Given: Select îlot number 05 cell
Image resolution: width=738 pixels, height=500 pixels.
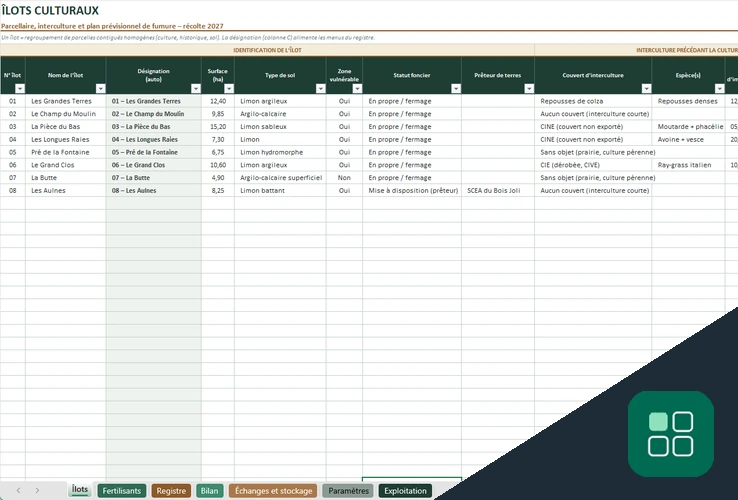Looking at the screenshot, I should (x=13, y=152).
